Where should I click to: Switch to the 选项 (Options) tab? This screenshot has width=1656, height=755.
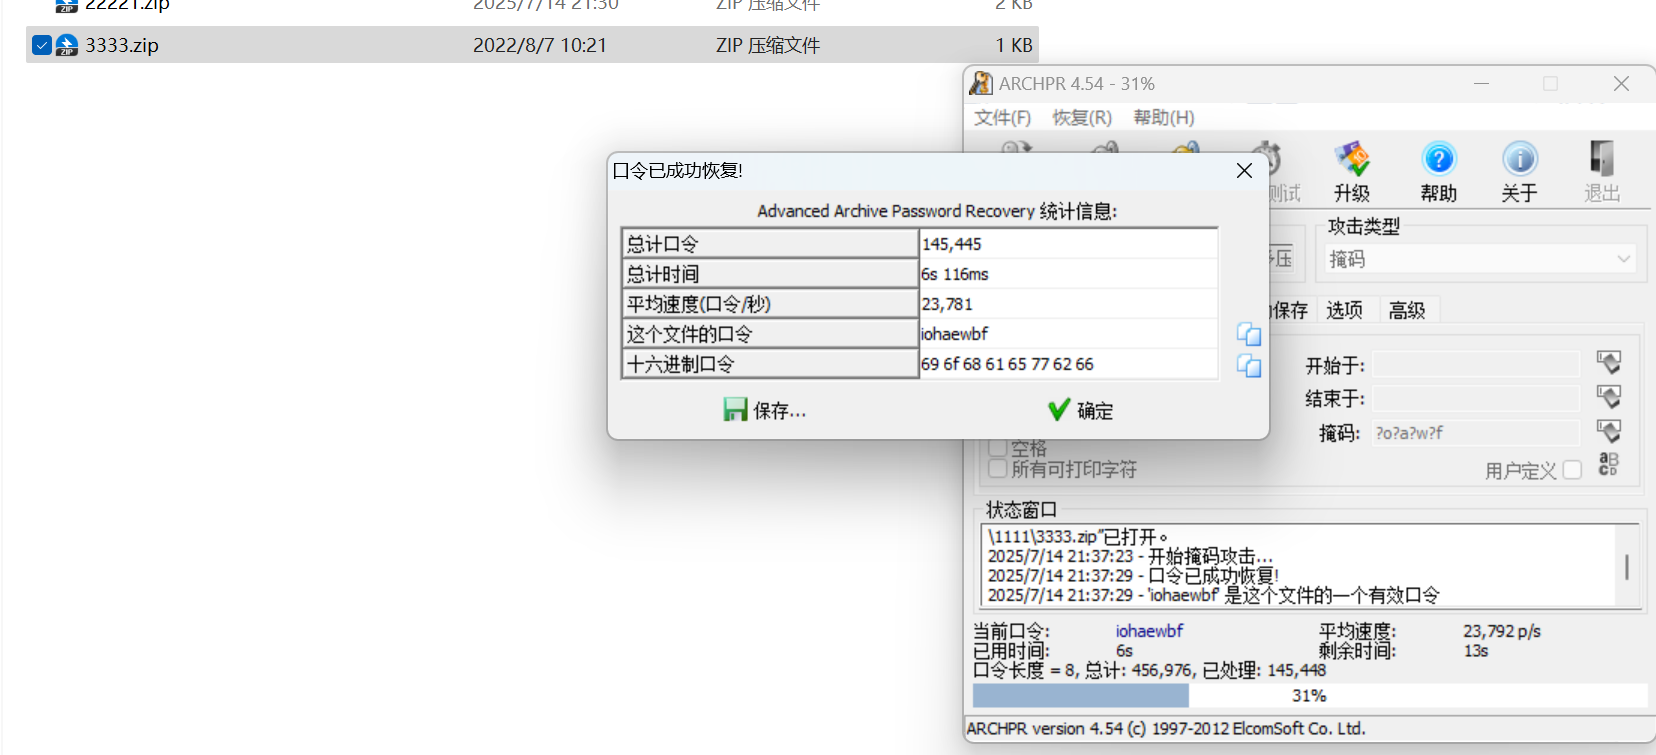[1345, 310]
